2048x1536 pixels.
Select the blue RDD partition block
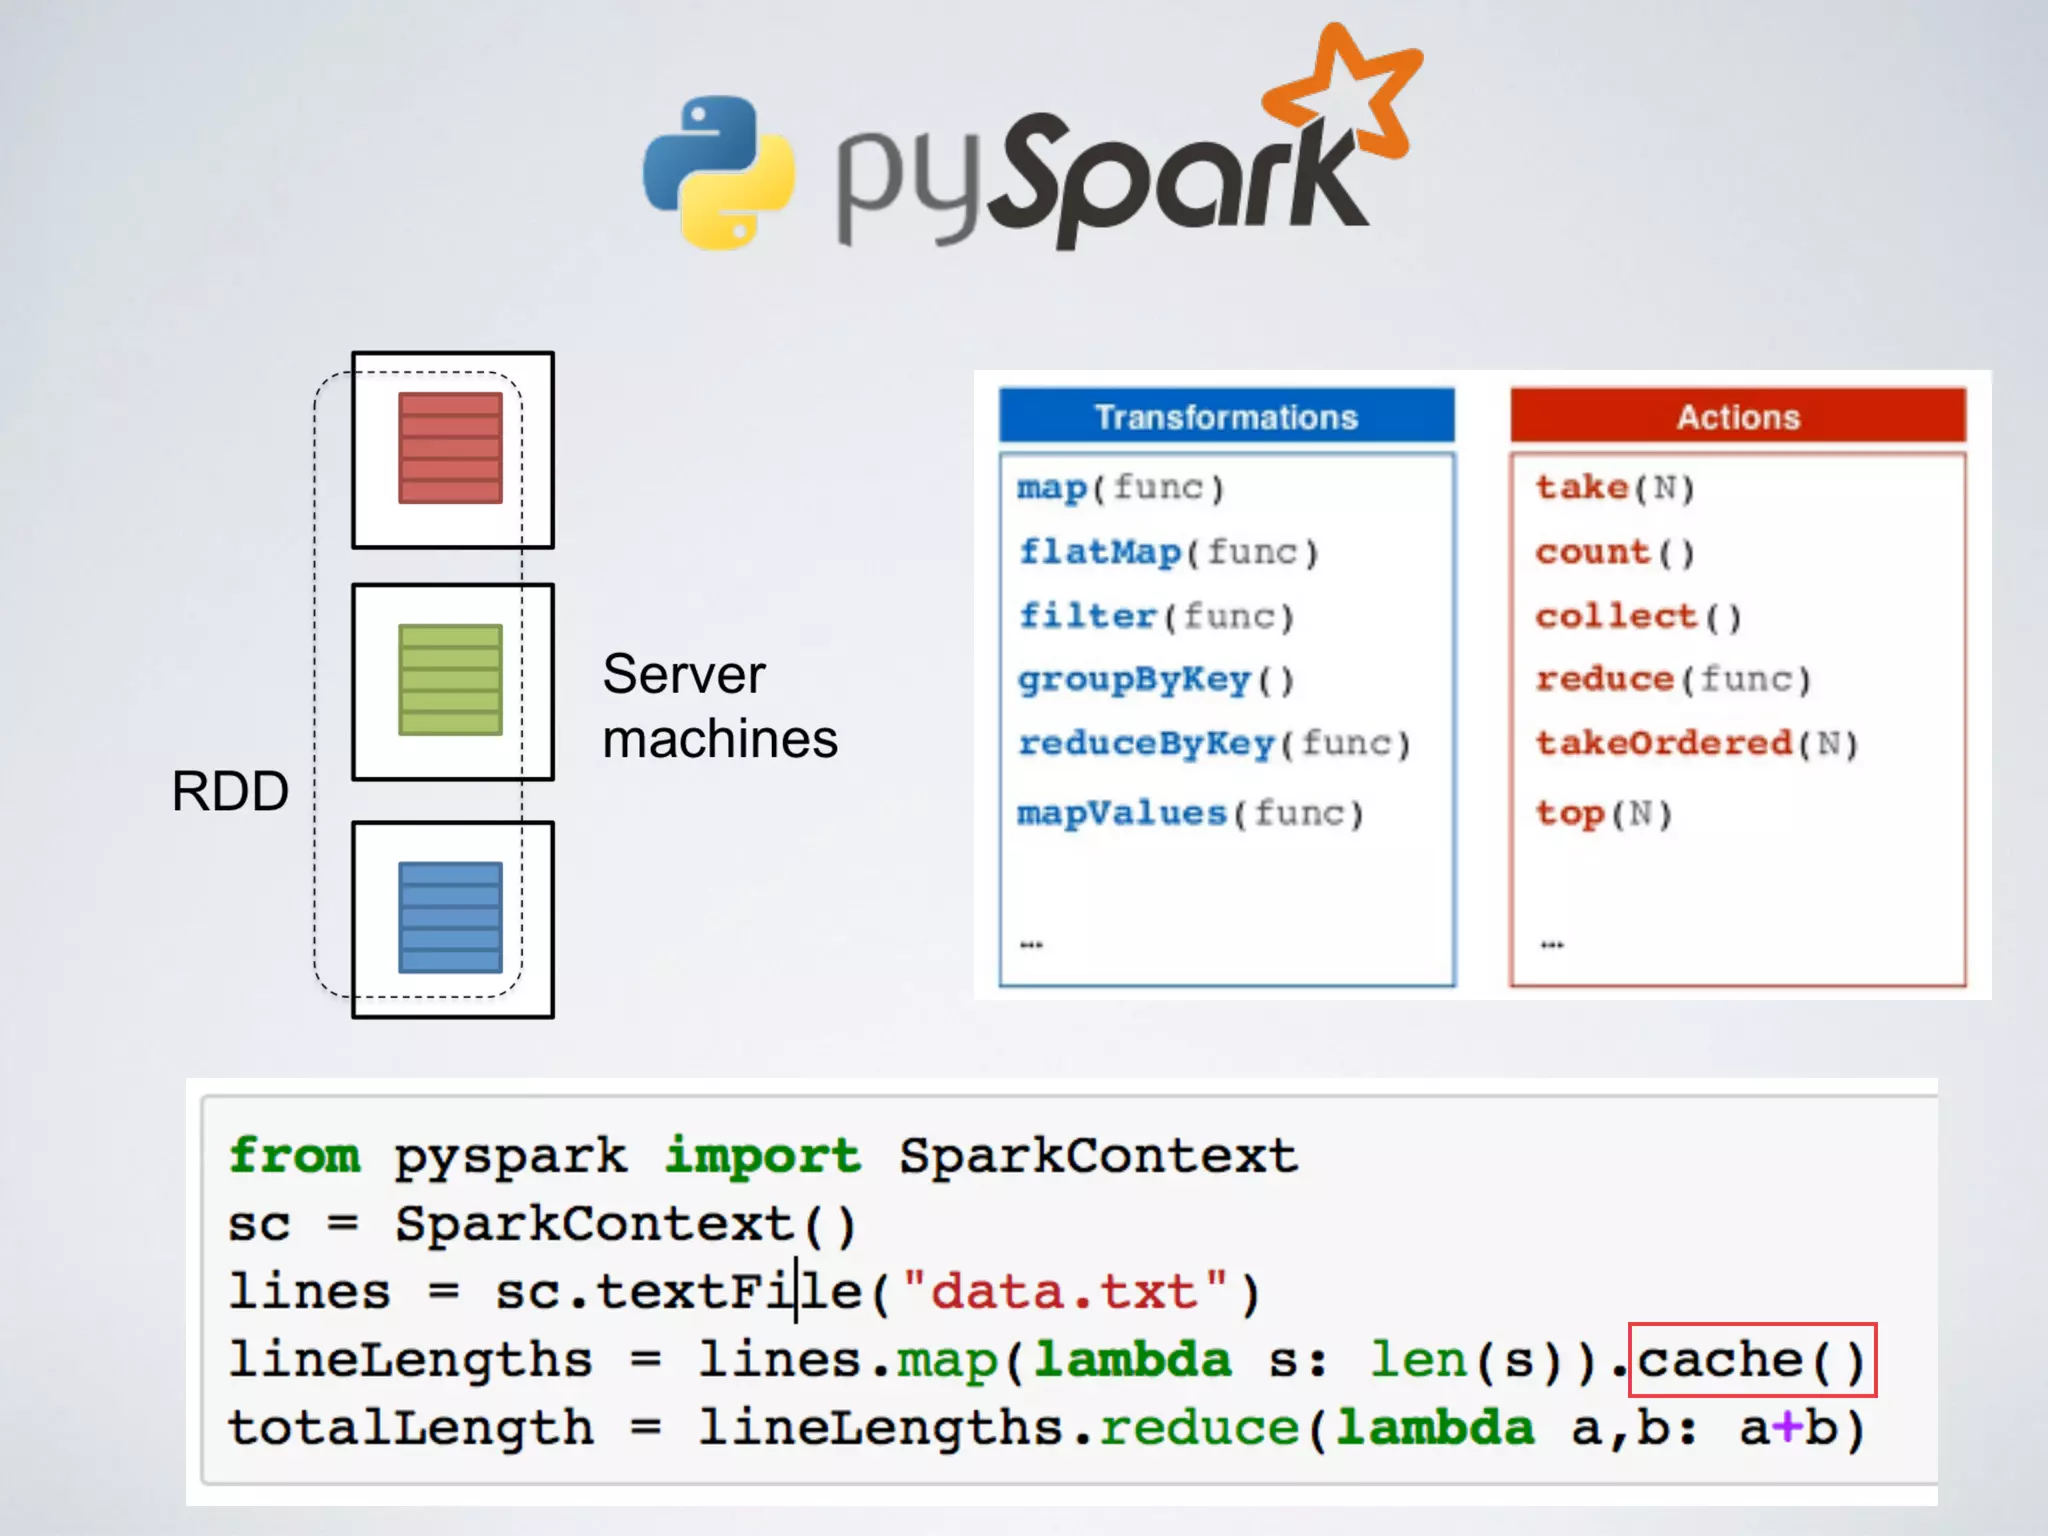(450, 917)
